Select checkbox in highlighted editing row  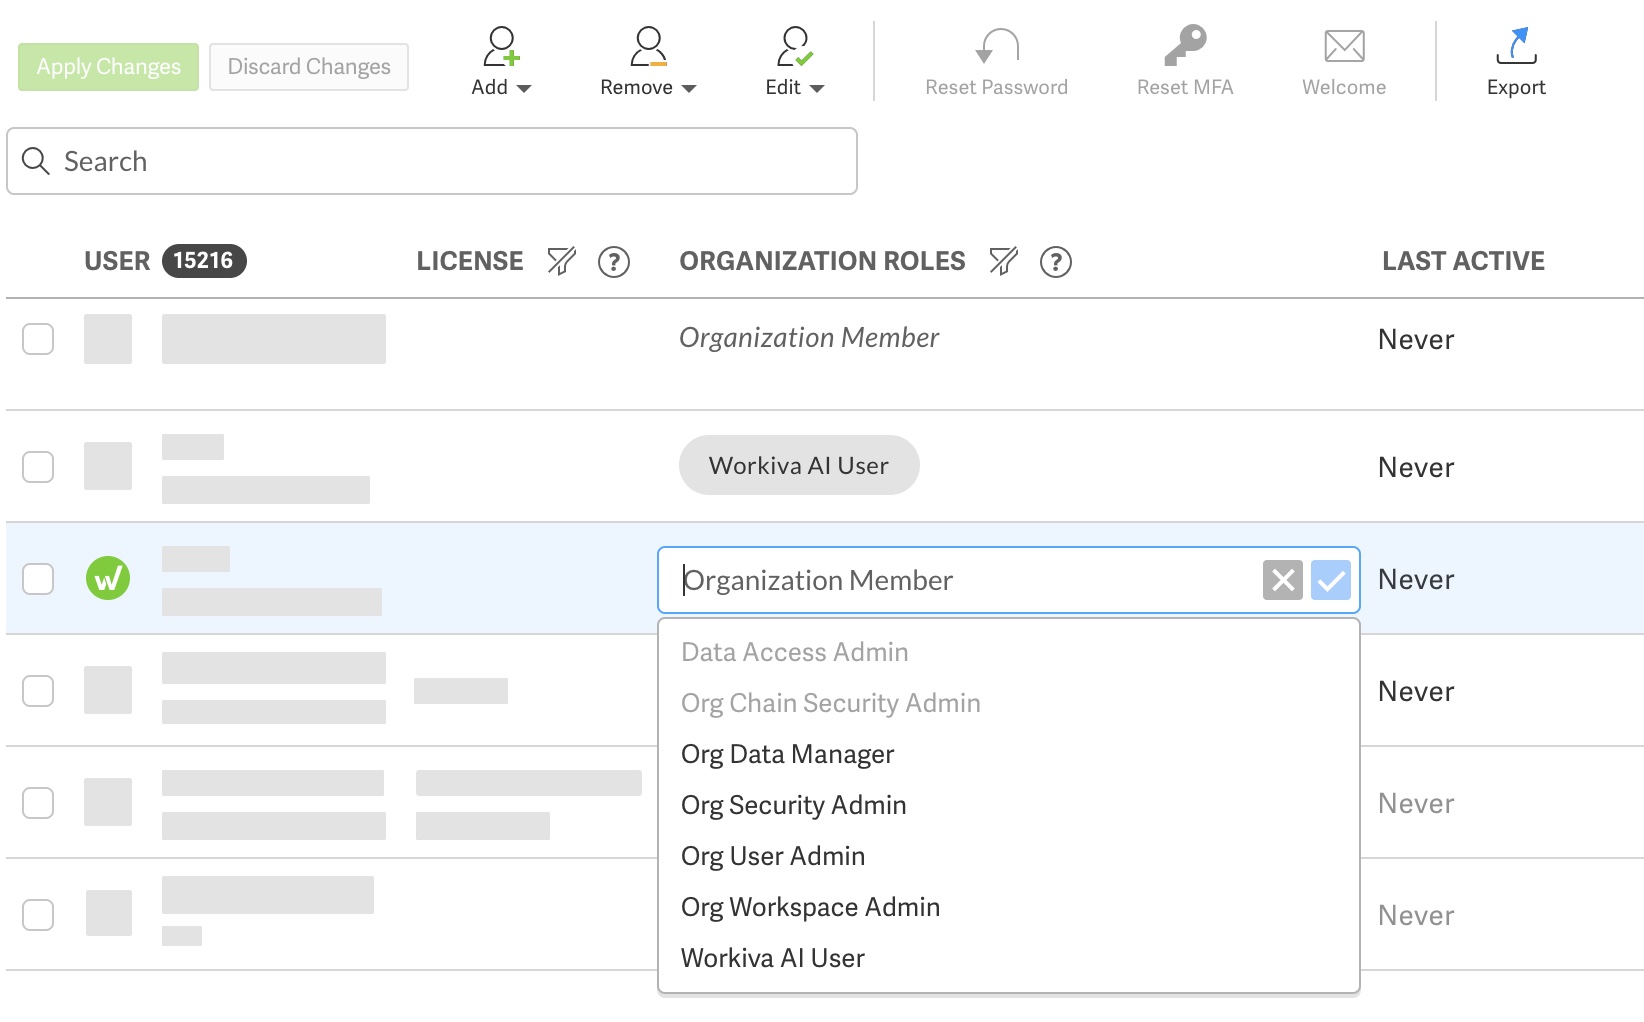[38, 579]
